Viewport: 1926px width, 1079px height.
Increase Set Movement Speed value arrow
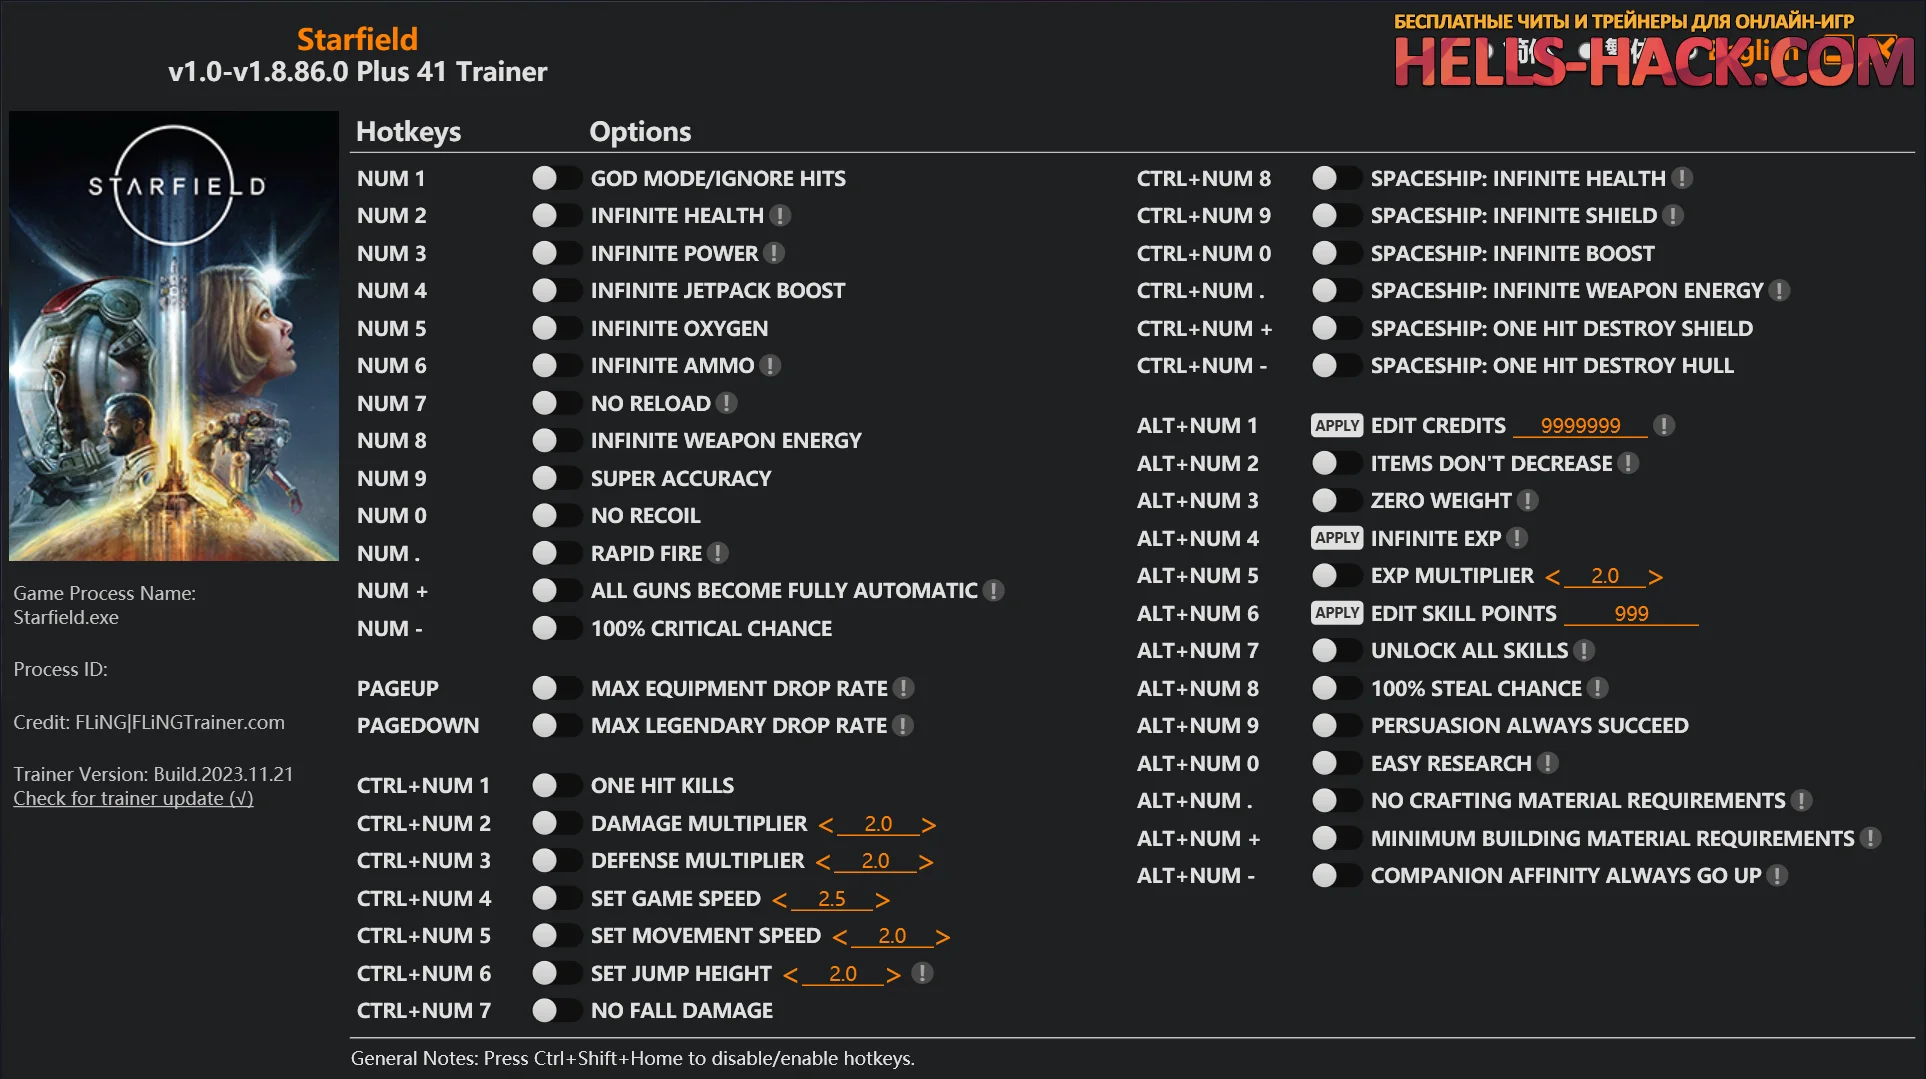[x=943, y=937]
